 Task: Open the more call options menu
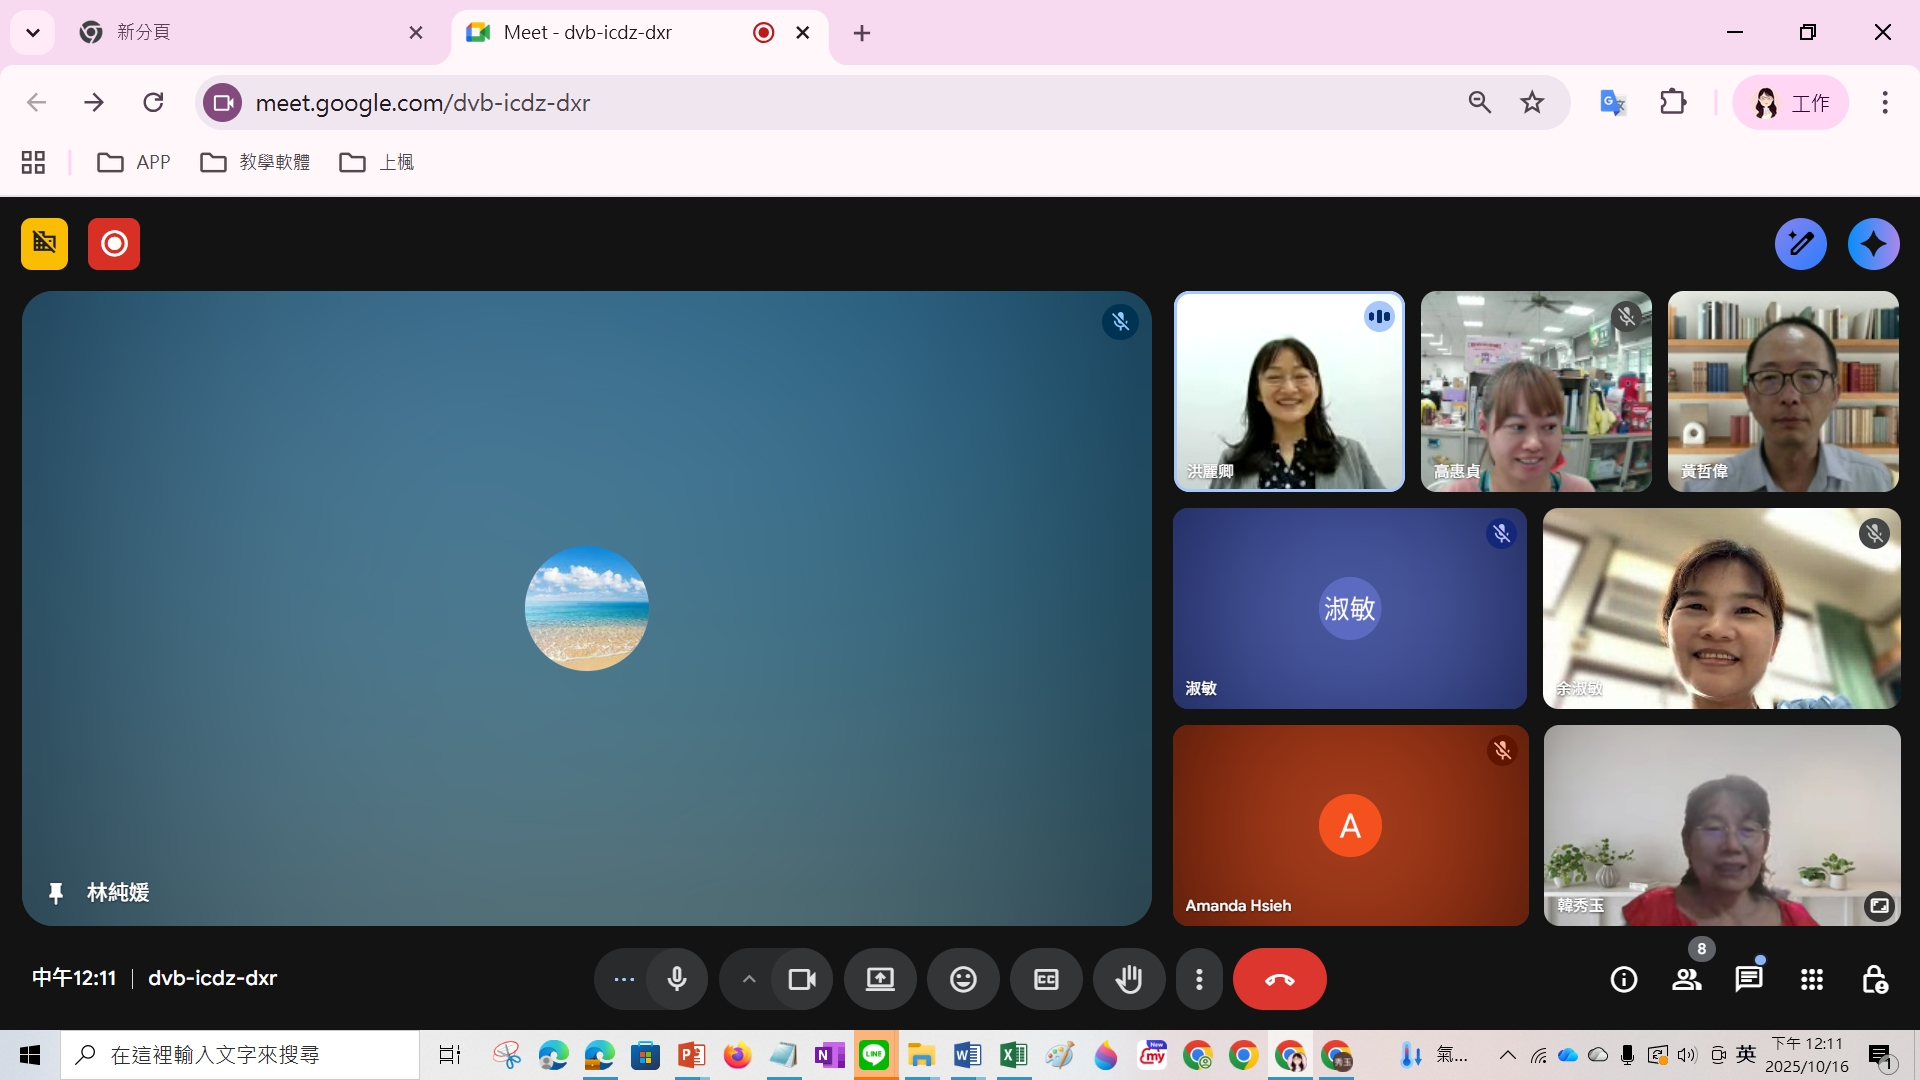point(1199,979)
